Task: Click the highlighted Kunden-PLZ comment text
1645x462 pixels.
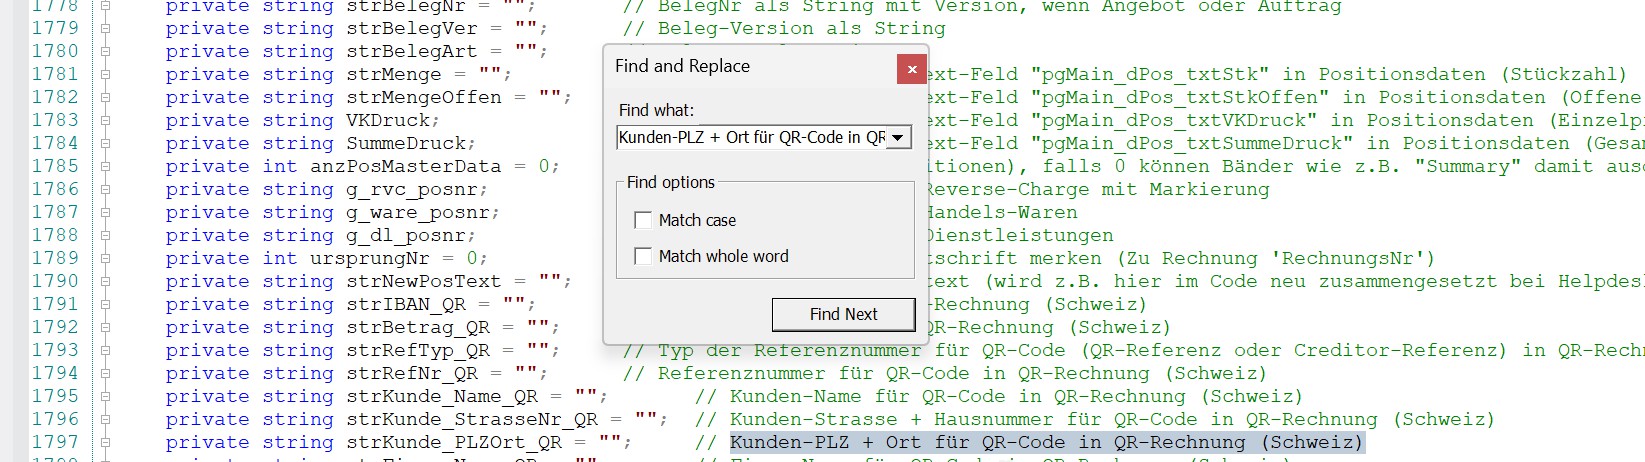Action: click(x=1046, y=443)
